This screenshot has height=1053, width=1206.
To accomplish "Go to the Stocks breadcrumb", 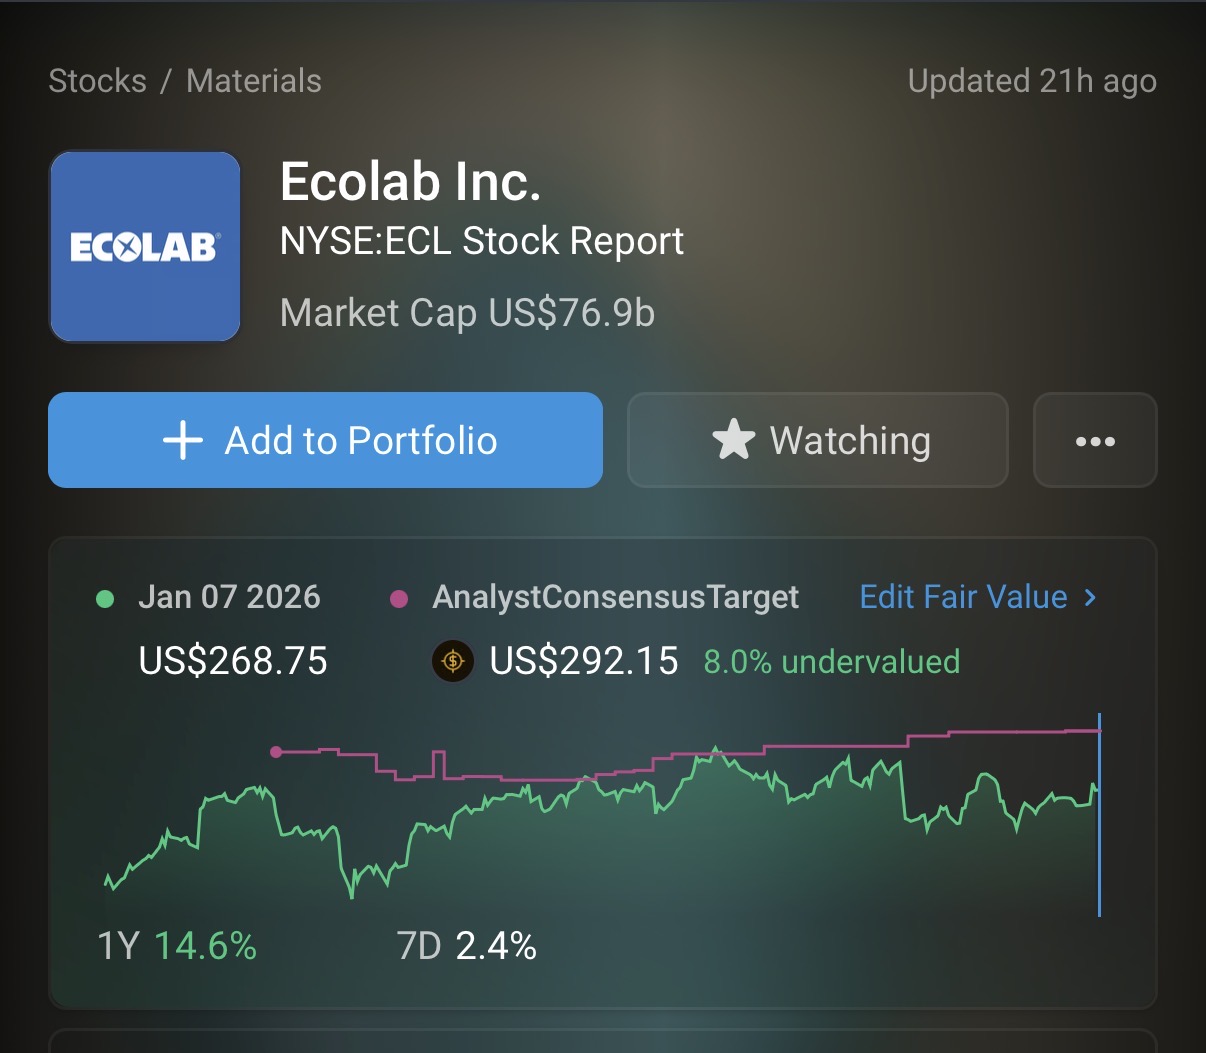I will 97,81.
